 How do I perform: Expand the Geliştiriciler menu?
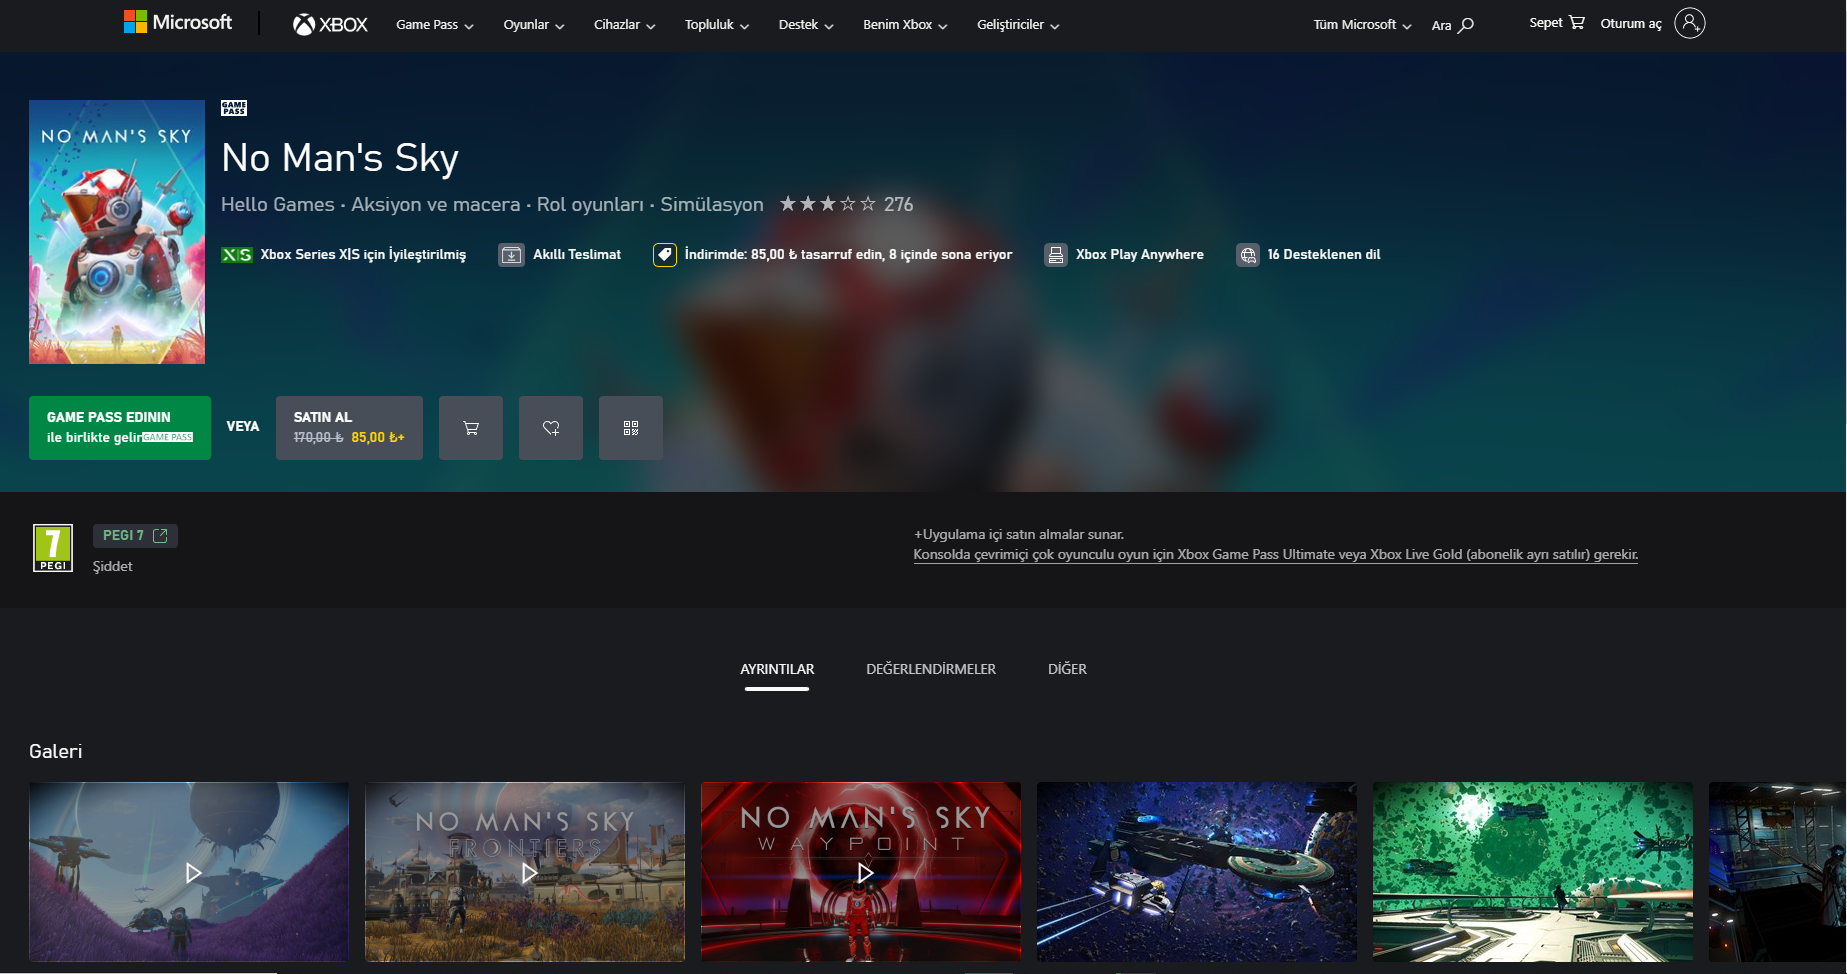[1018, 25]
